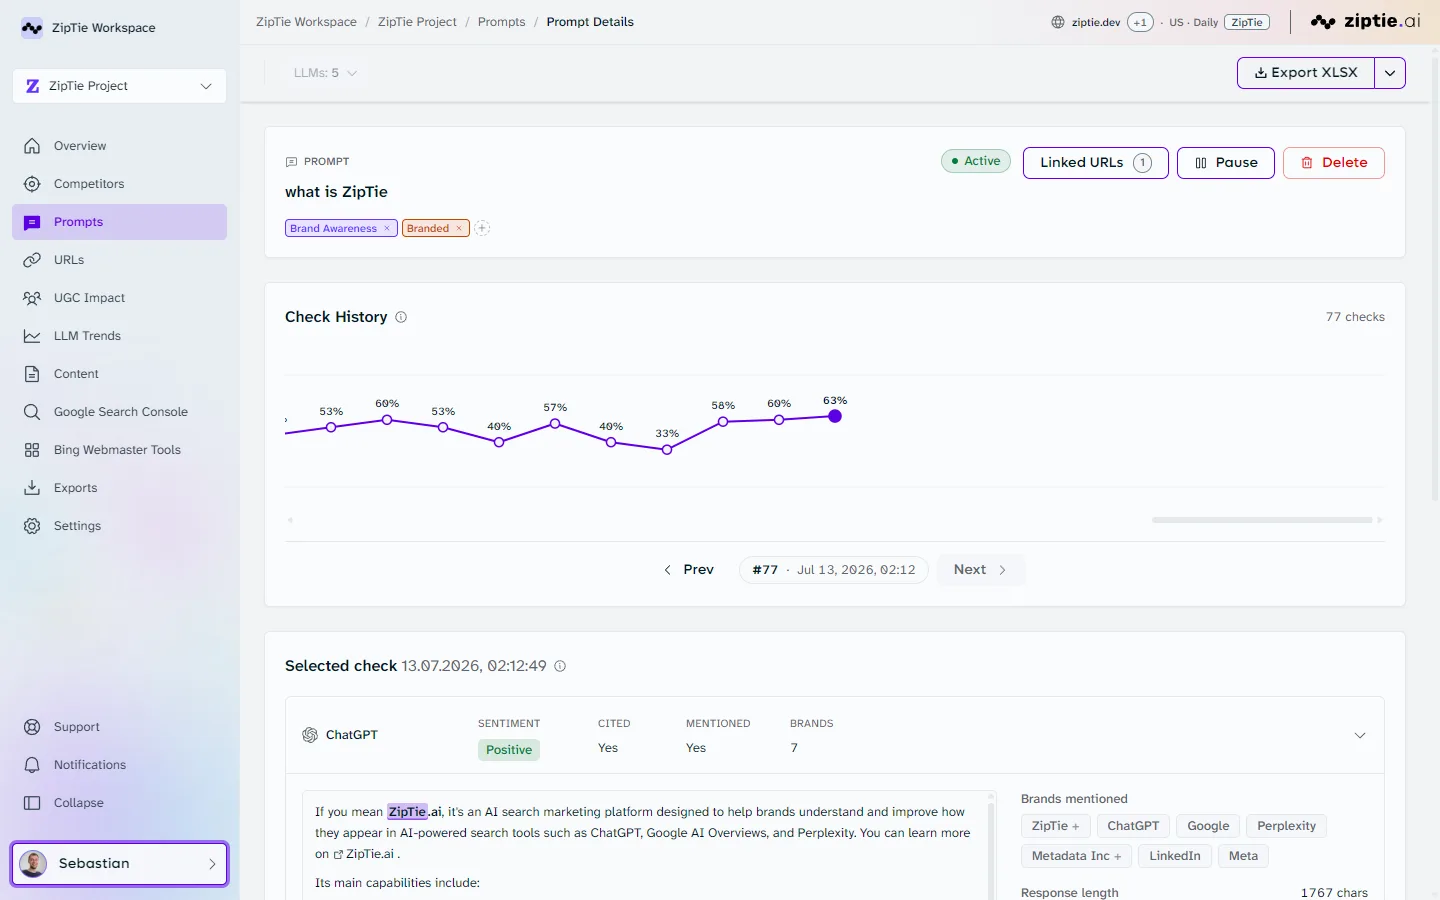Click the Bing Webmaster Tools grid icon
1440x900 pixels.
[x=32, y=450]
